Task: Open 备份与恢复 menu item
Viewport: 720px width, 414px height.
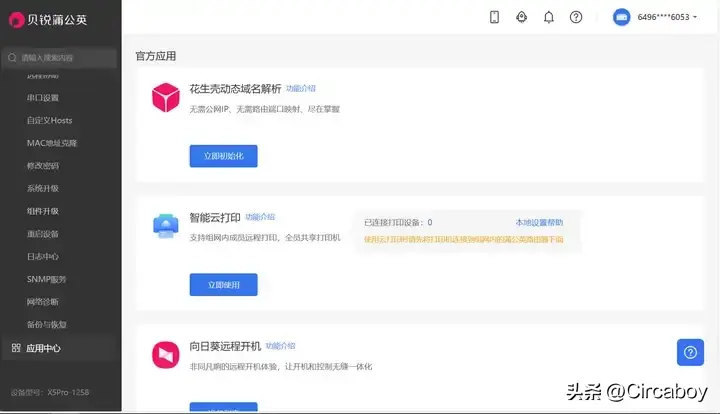Action: click(x=47, y=324)
